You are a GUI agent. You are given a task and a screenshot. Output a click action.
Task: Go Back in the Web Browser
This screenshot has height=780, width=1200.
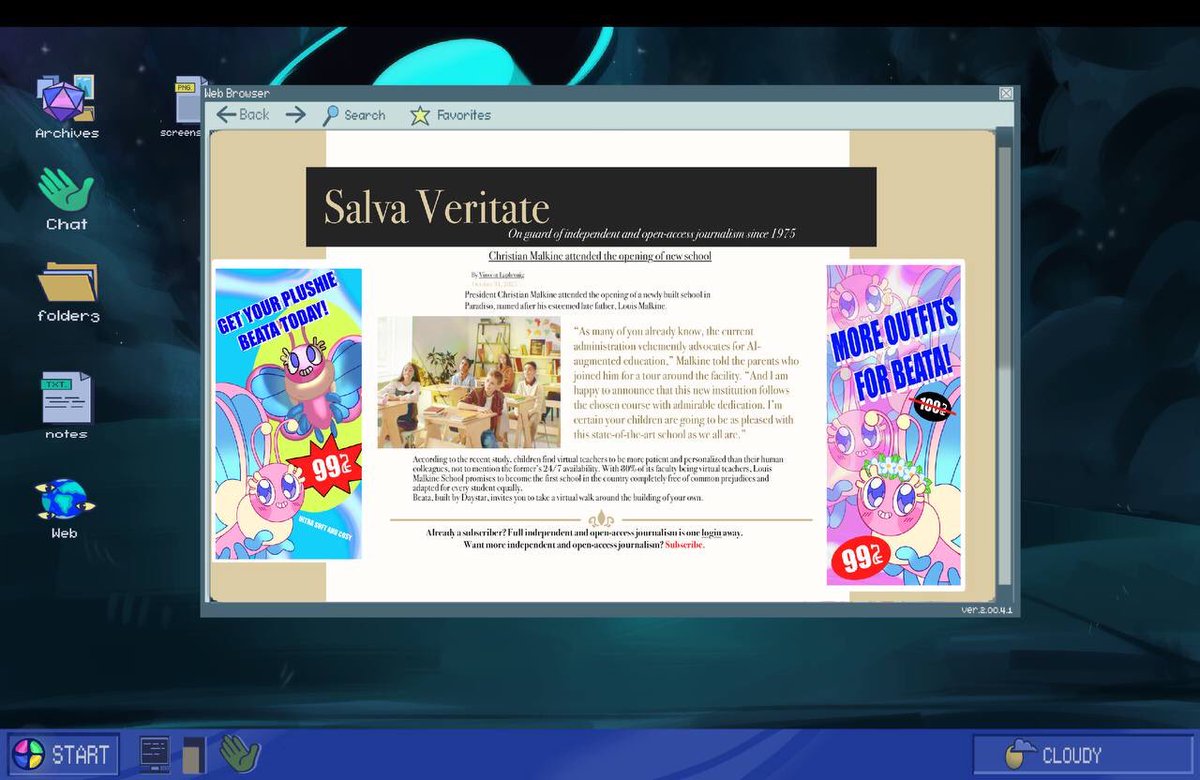[x=243, y=115]
